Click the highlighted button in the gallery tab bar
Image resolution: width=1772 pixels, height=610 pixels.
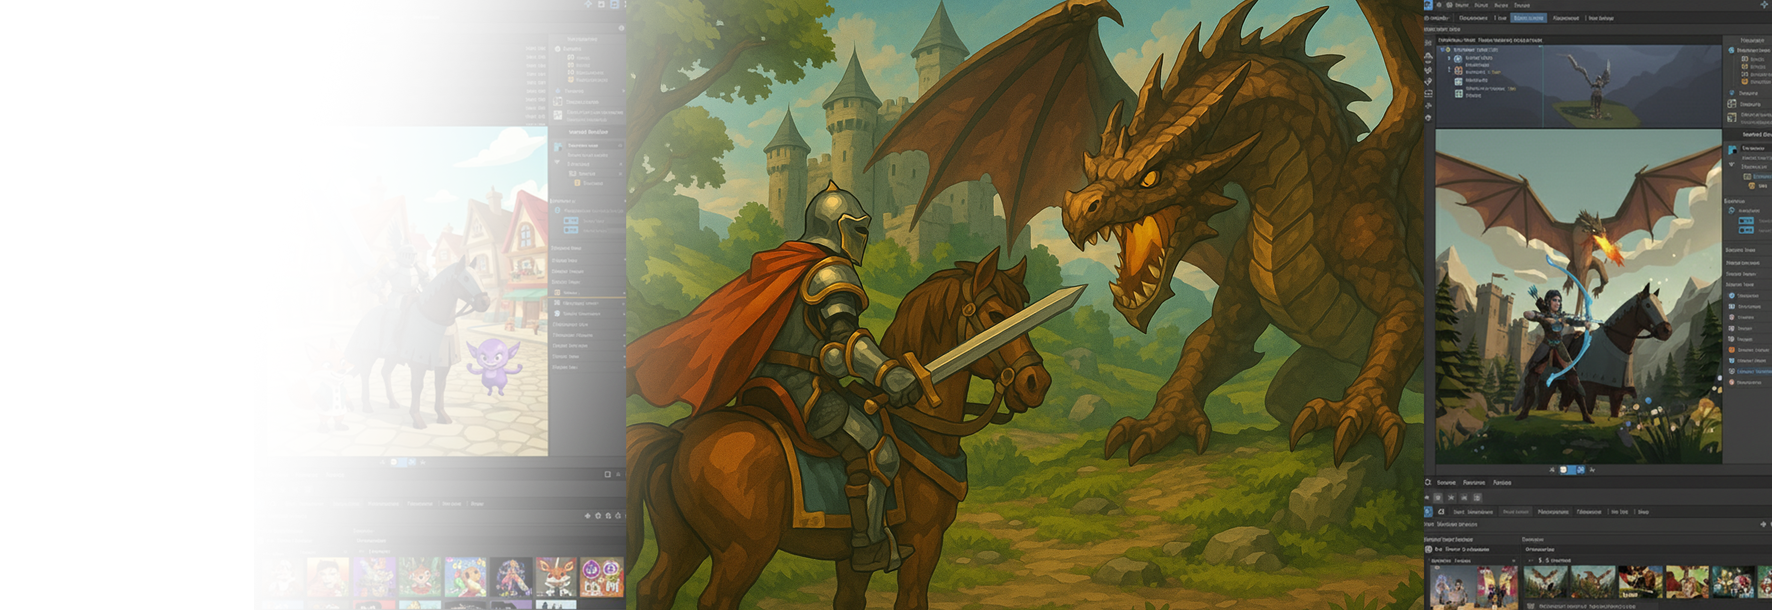(x=1516, y=512)
